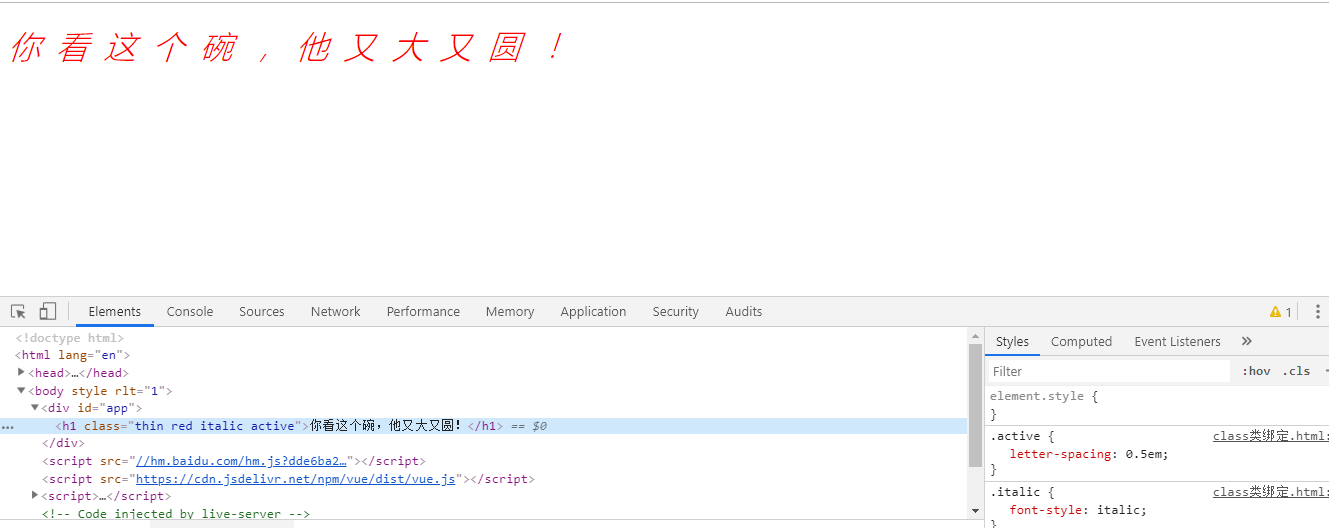The height and width of the screenshot is (528, 1329).
Task: Toggle the :hov element state button
Action: (1256, 371)
